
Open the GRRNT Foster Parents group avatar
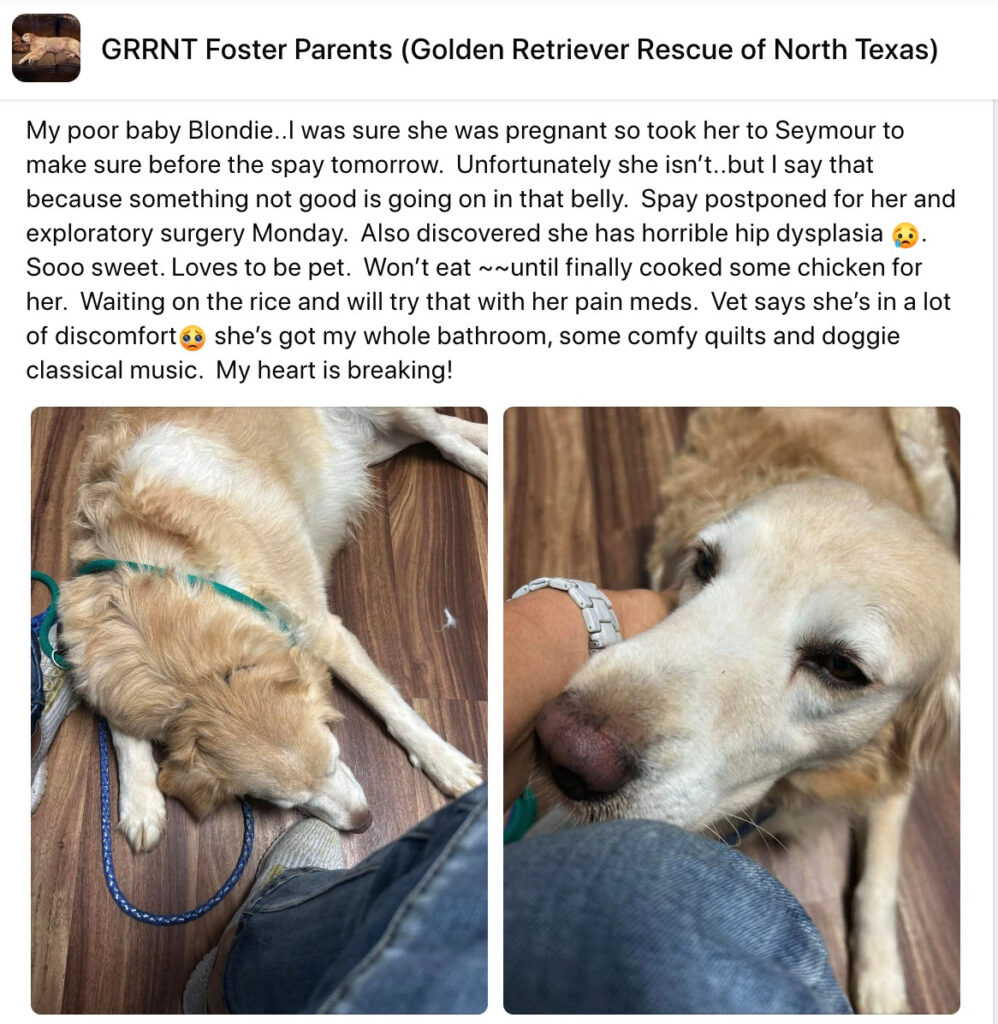pos(46,48)
